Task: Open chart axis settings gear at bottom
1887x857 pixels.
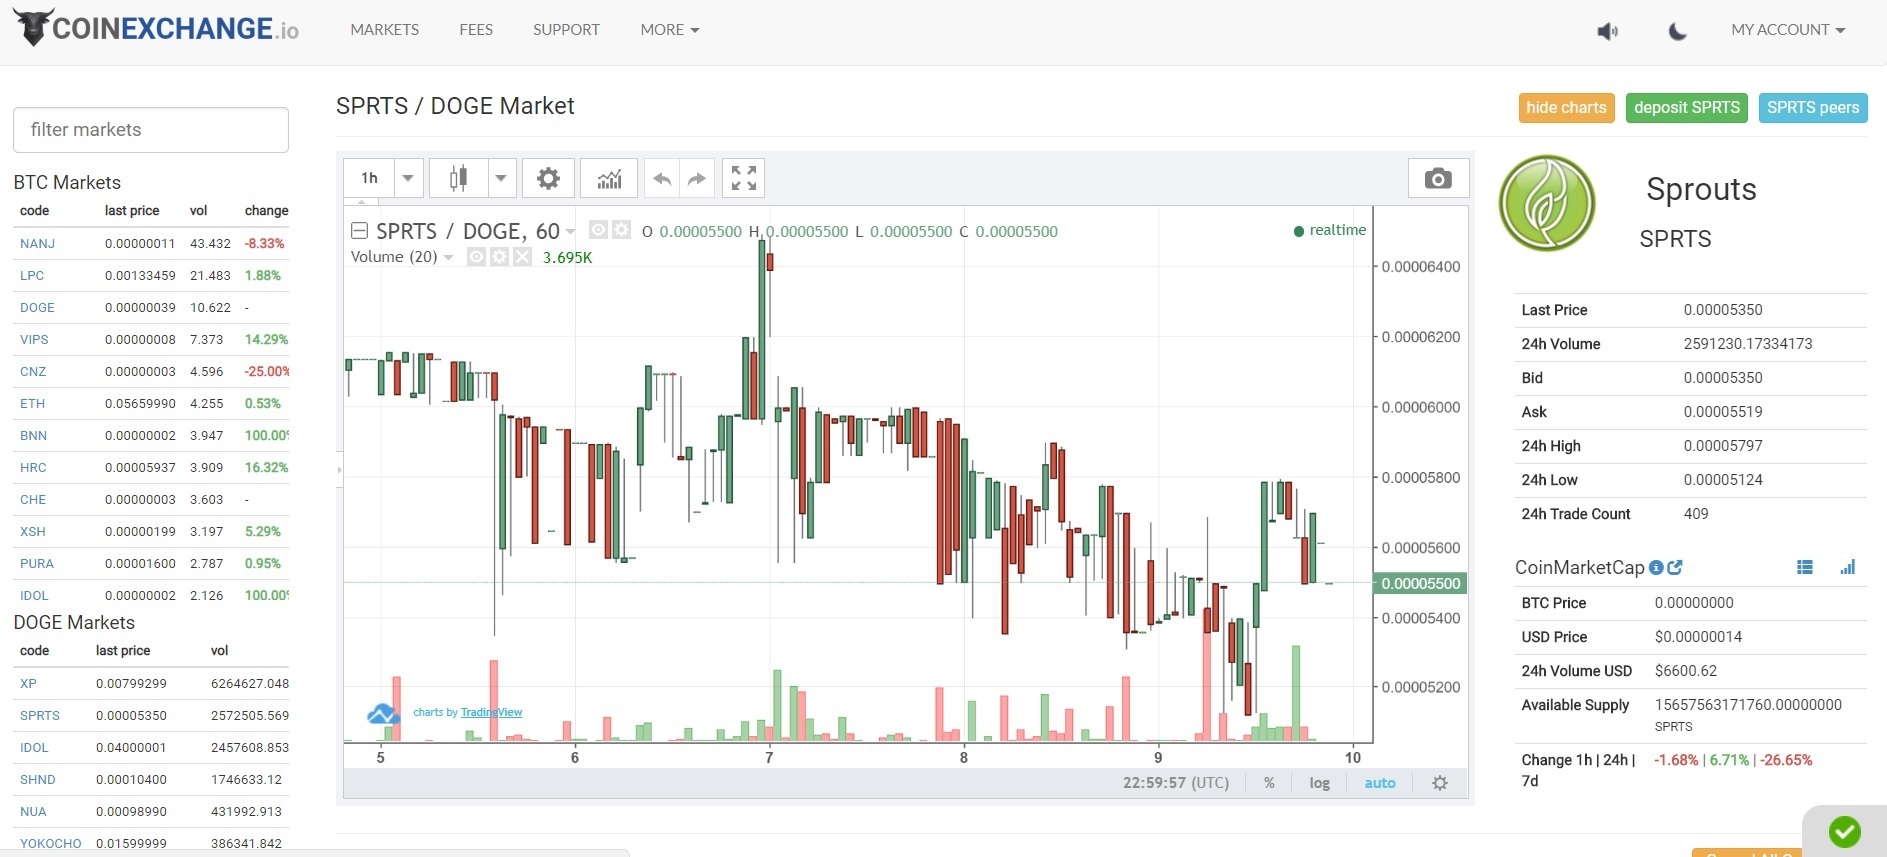Action: tap(1440, 783)
